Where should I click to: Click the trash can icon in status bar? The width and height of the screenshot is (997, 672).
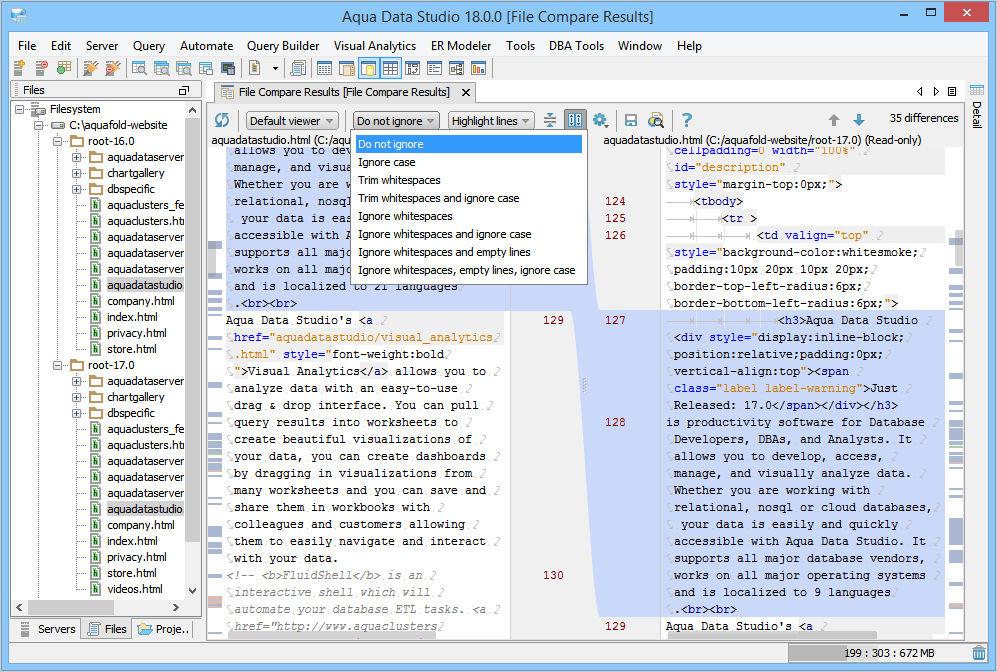tap(979, 653)
